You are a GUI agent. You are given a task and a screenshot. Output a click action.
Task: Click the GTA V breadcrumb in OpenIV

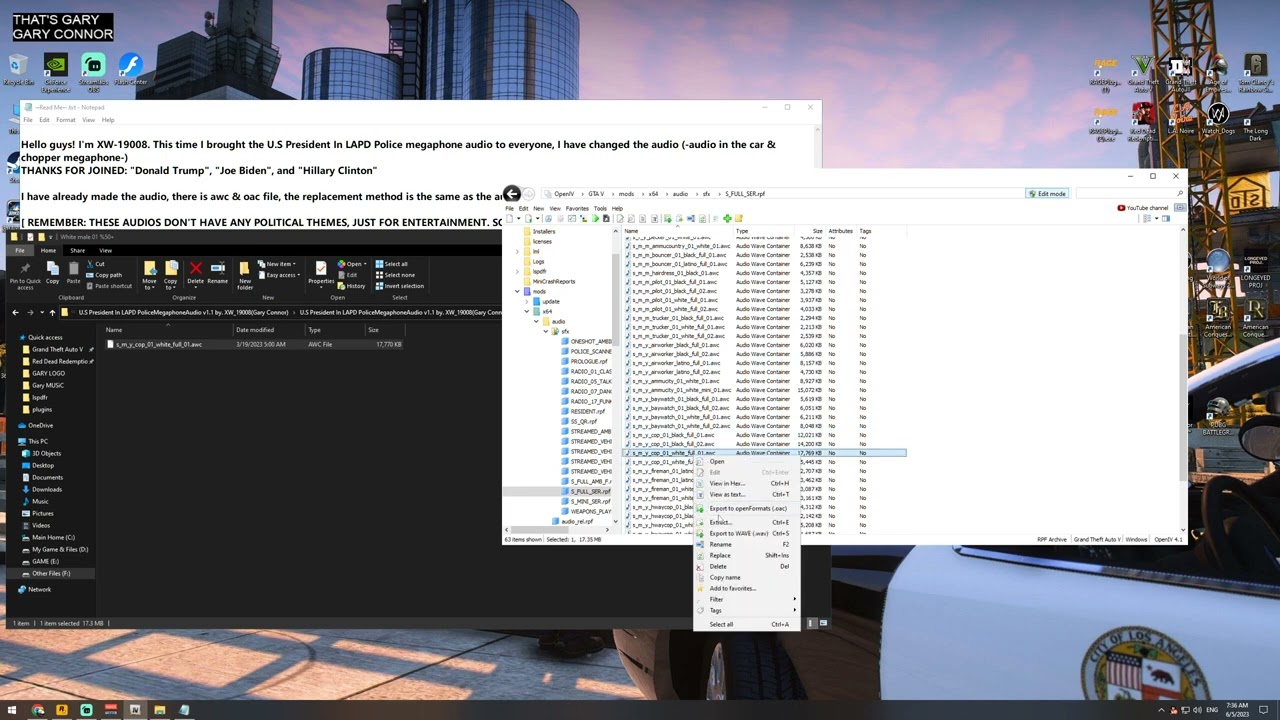point(596,193)
